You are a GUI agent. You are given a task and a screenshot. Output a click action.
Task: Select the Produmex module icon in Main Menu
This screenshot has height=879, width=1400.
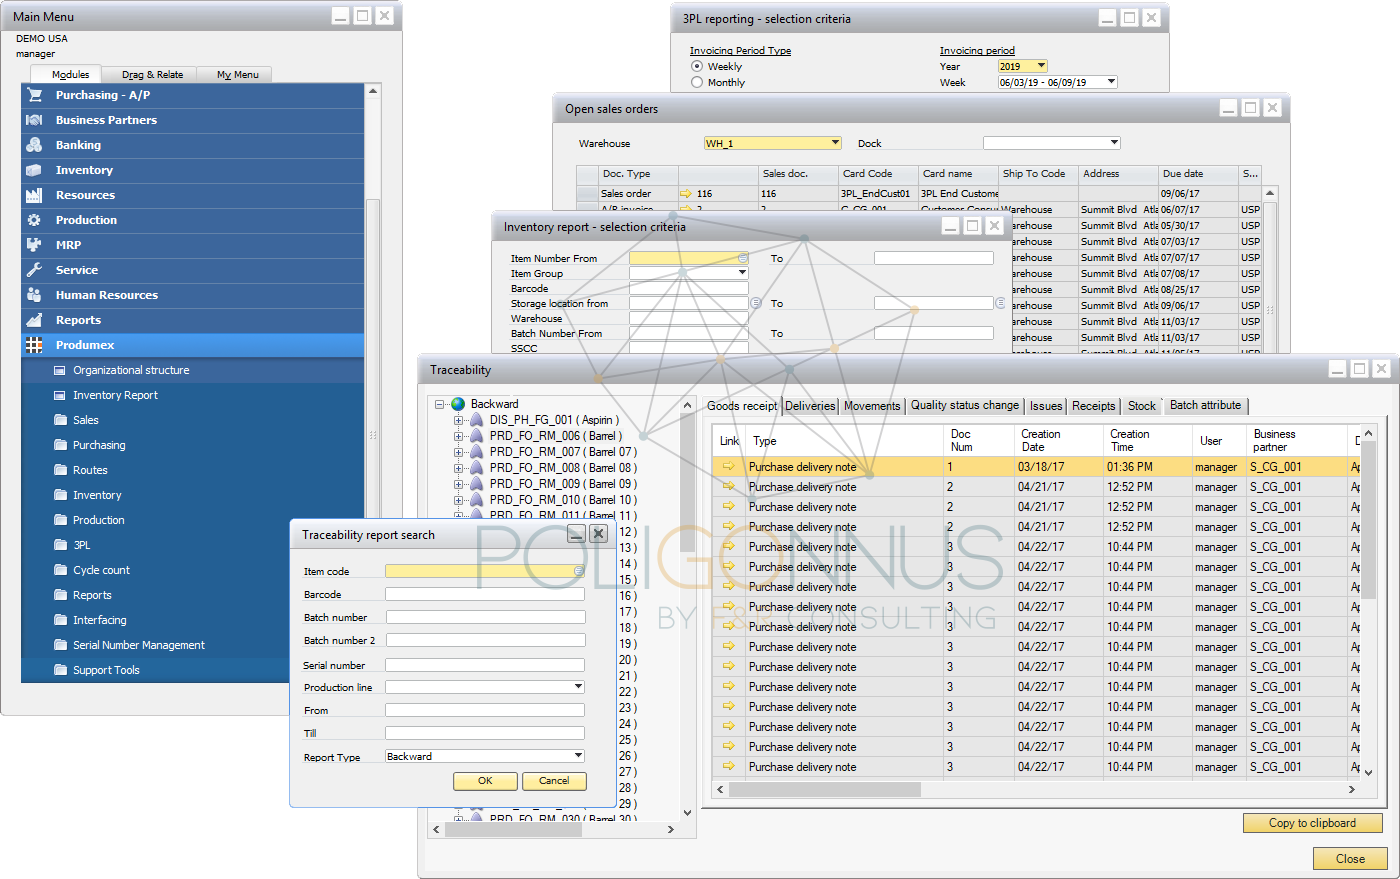pyautogui.click(x=33, y=344)
